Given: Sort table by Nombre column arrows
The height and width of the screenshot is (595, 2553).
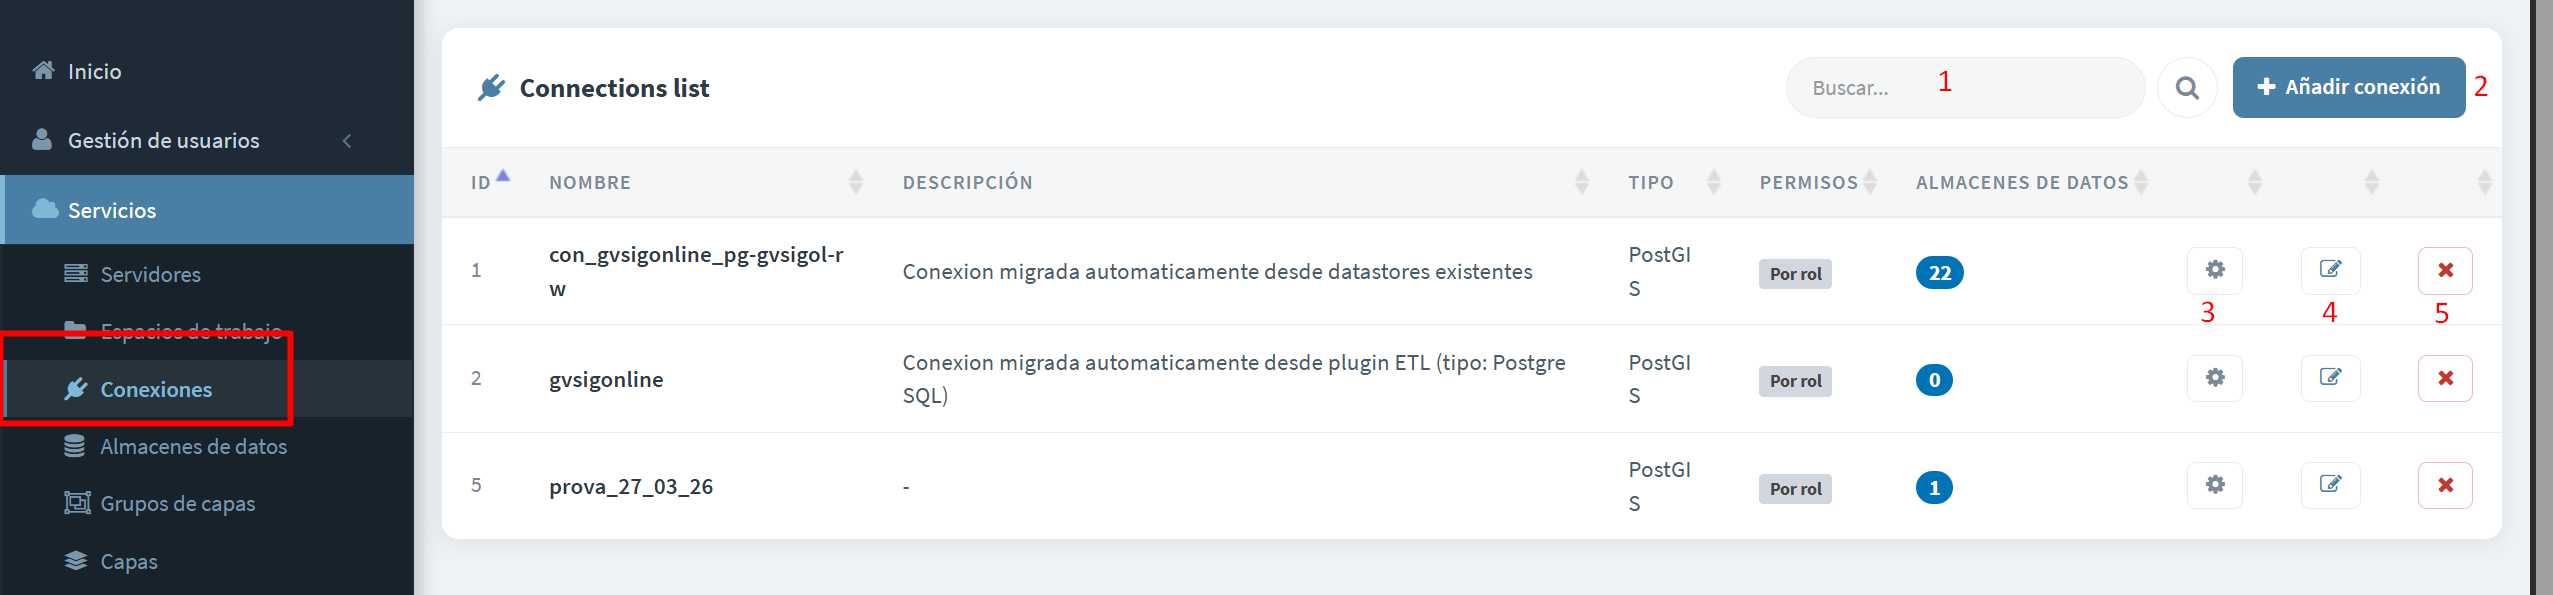Looking at the screenshot, I should [x=855, y=182].
